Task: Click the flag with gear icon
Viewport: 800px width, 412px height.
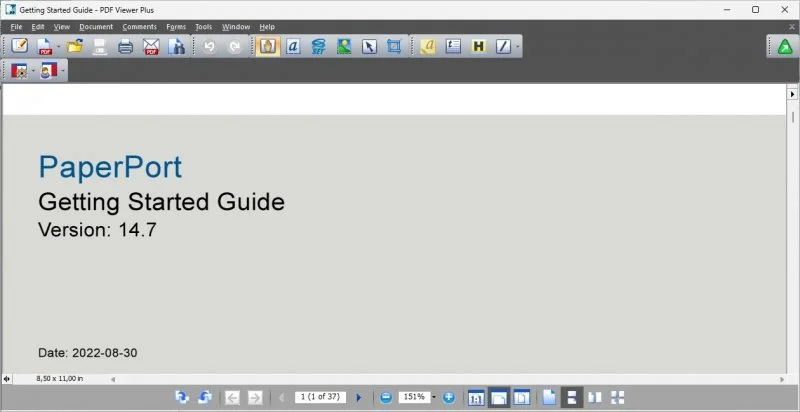Action: pyautogui.click(x=19, y=71)
